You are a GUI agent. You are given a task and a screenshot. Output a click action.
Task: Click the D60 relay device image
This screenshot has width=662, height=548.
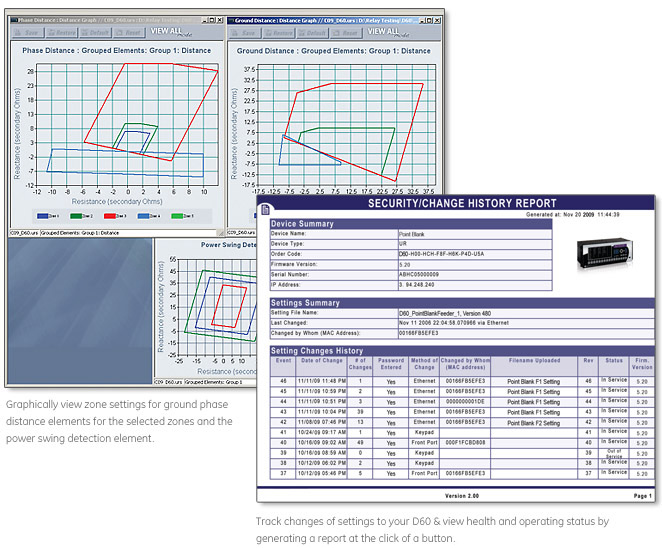click(x=605, y=252)
